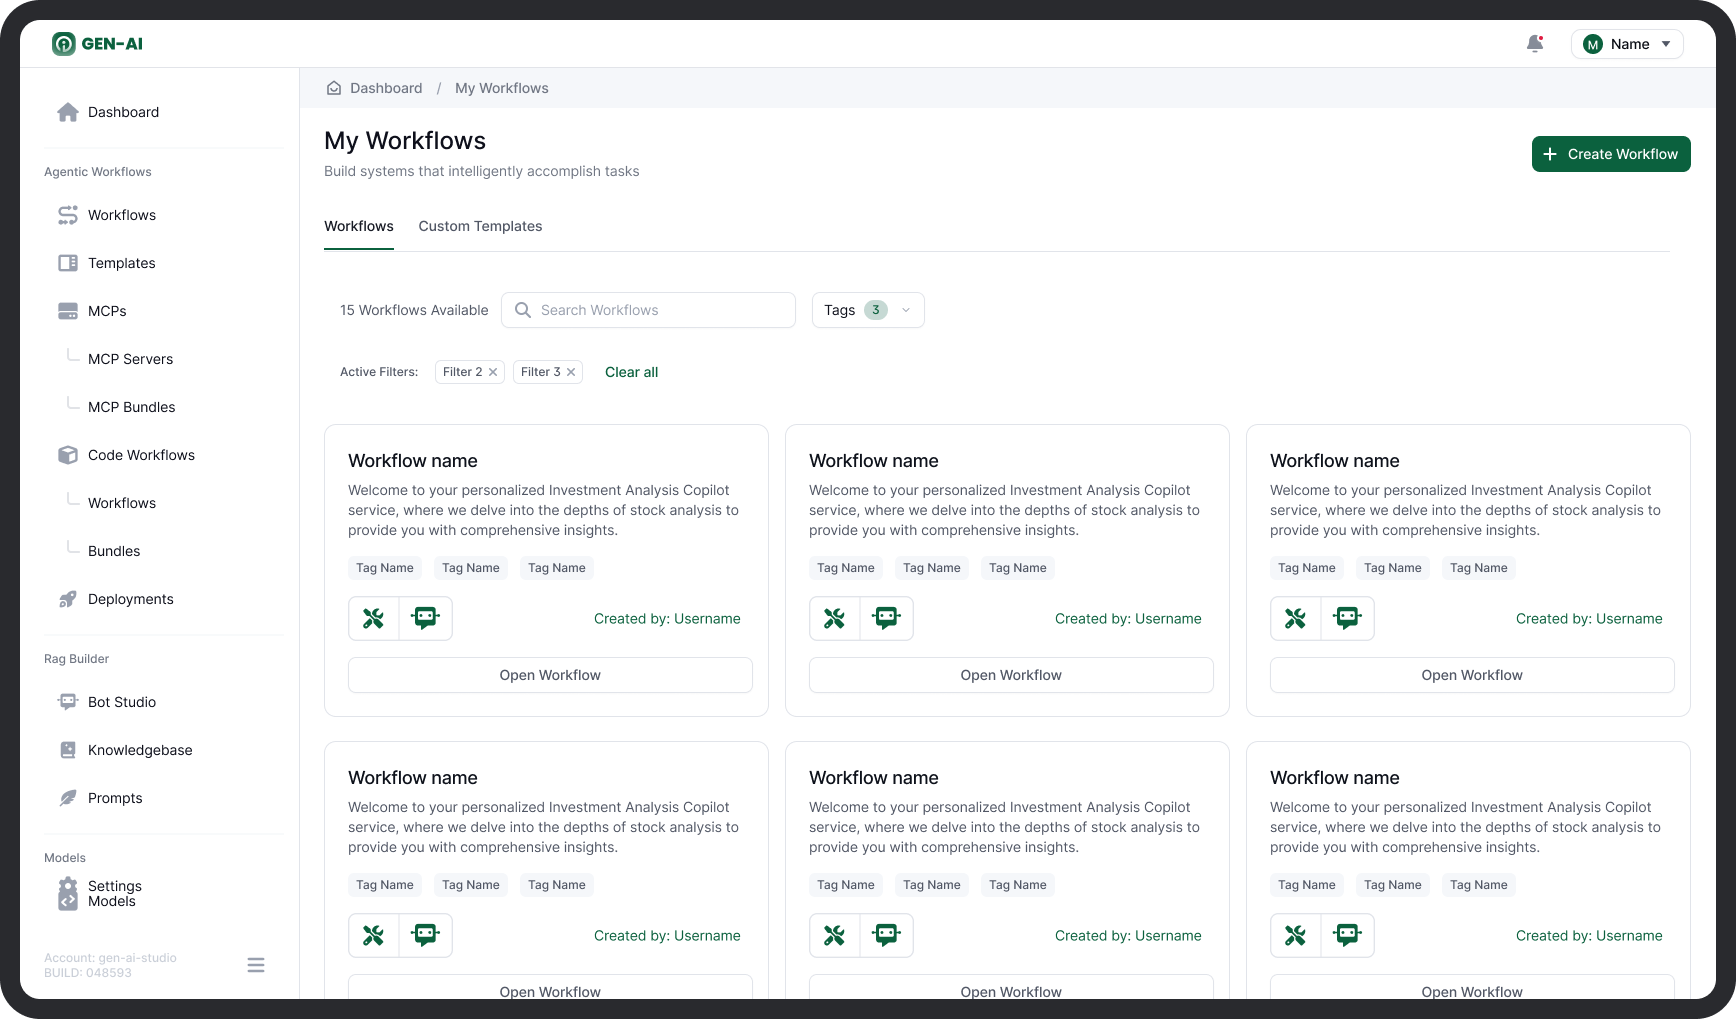Click the GEN-AI logo
Screen dimensions: 1736x1019
(97, 44)
